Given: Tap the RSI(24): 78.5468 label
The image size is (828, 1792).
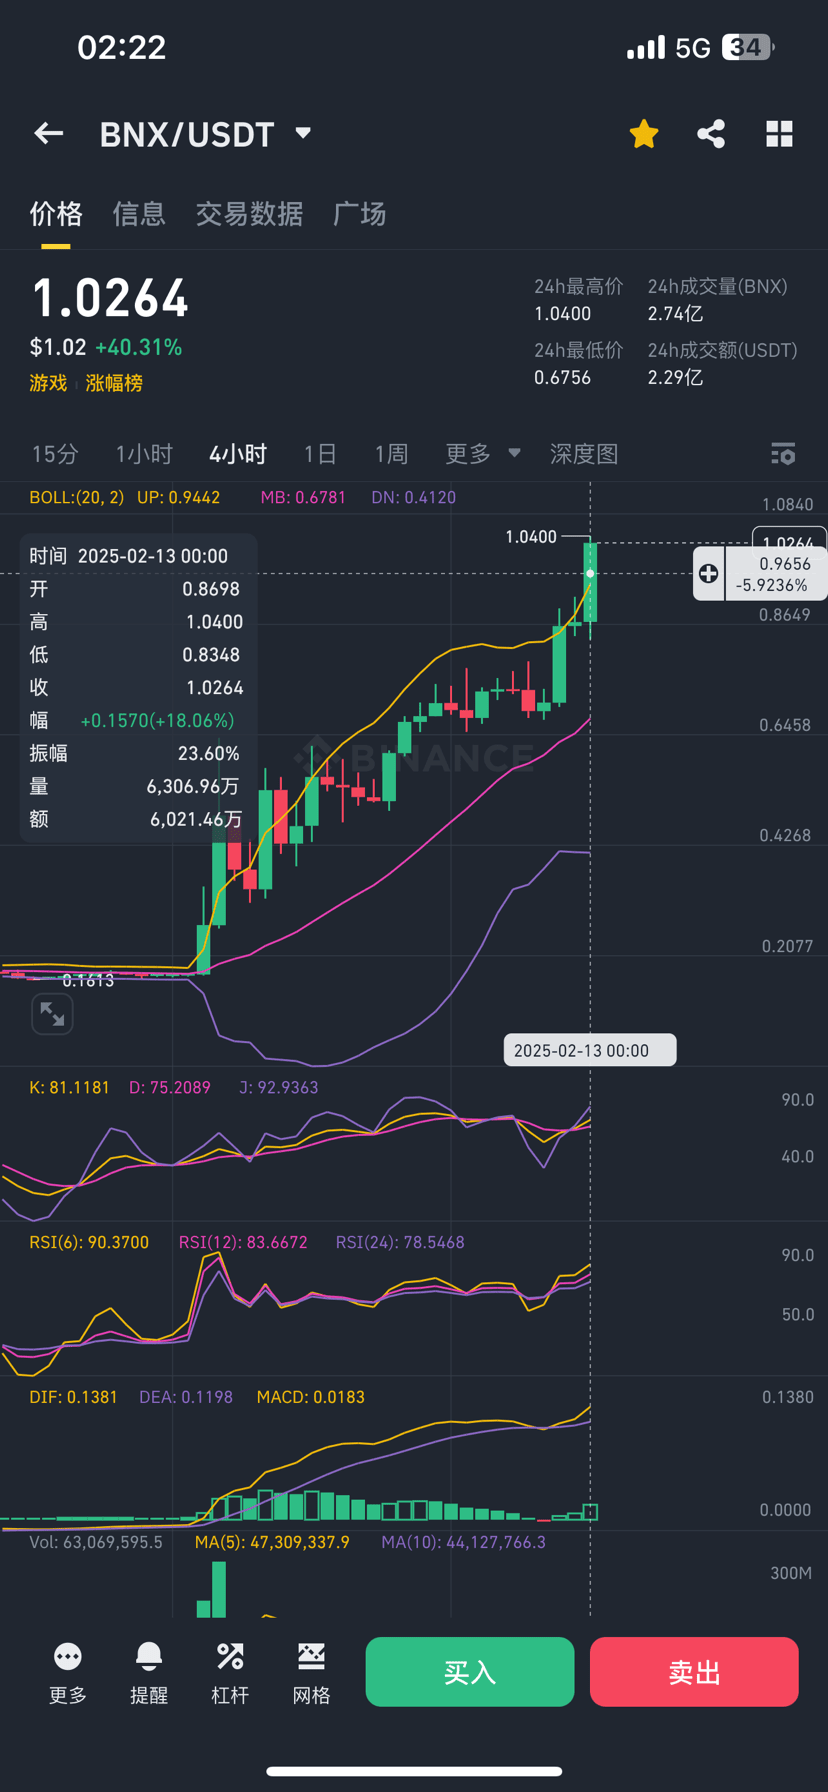Looking at the screenshot, I should click(x=400, y=1242).
